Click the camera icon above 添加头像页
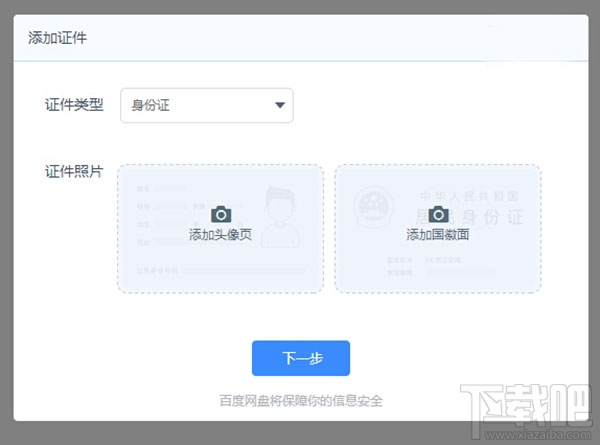 coord(221,214)
